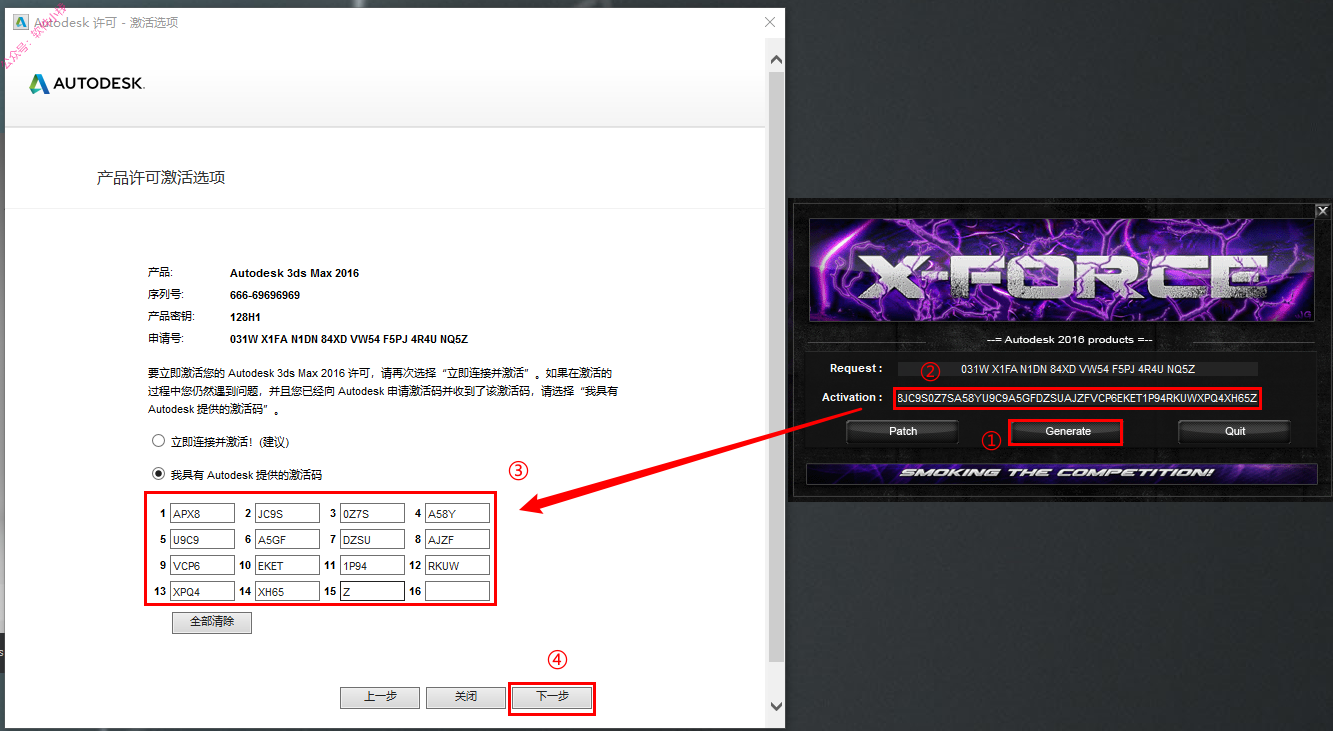Viewport: 1333px width, 731px height.
Task: Click the SMOKING THE COMPETITION banner
Action: coord(1061,473)
